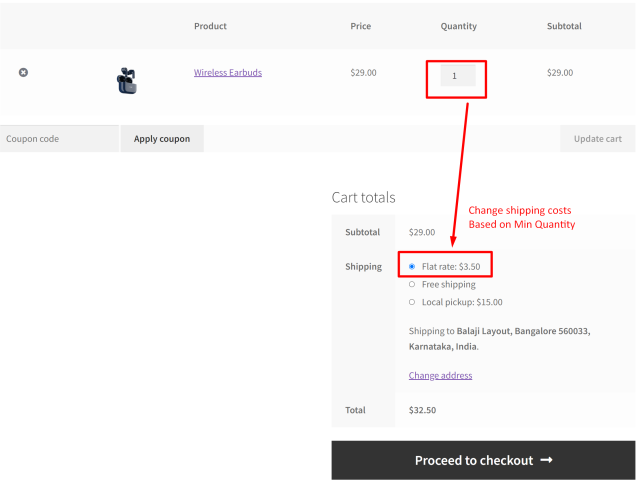Click the Product column header
The height and width of the screenshot is (480, 640).
pos(210,26)
